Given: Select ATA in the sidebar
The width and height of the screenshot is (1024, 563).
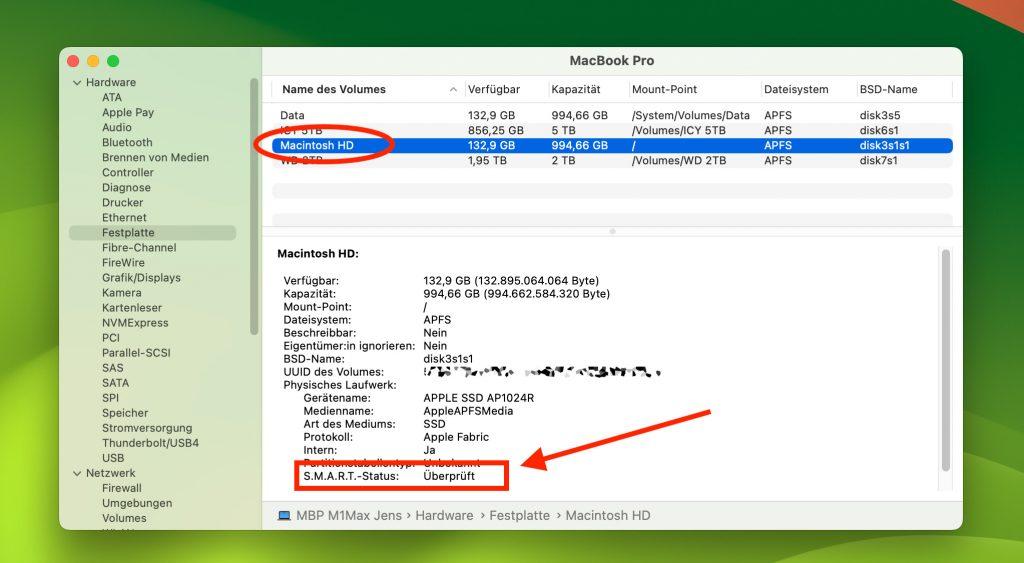Looking at the screenshot, I should [x=112, y=97].
